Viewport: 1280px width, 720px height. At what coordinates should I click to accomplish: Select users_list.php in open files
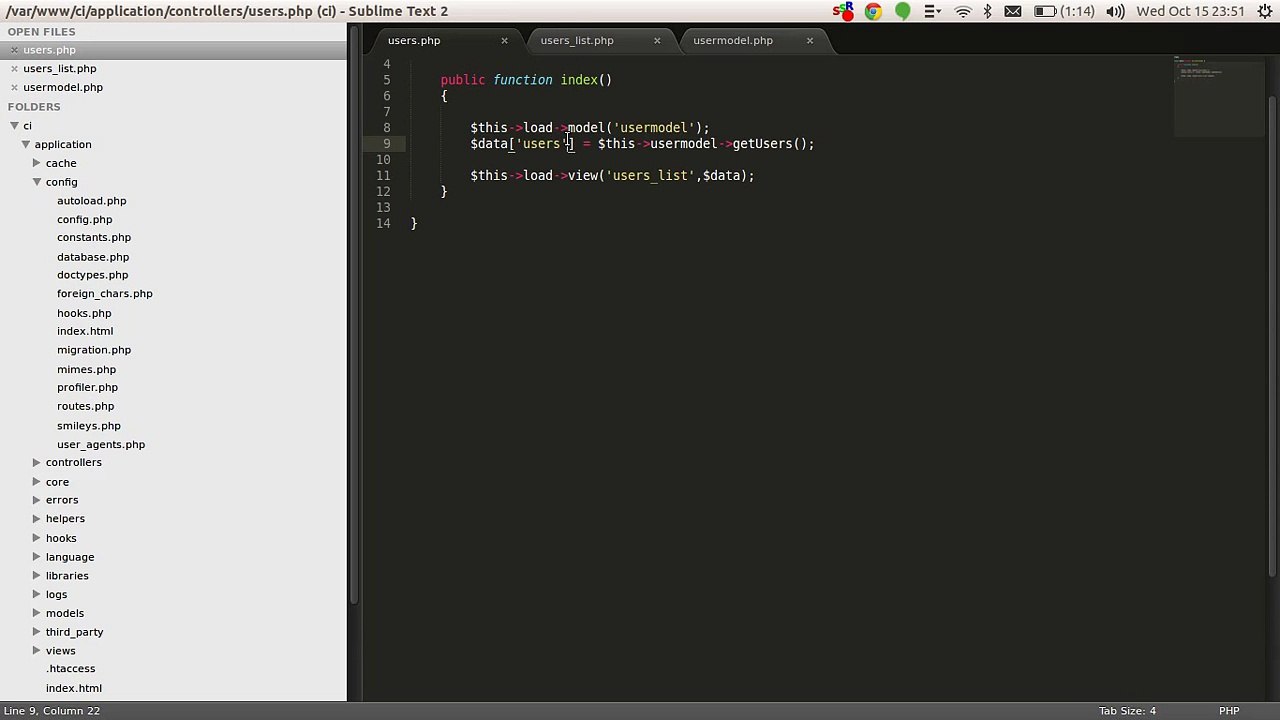coord(60,69)
